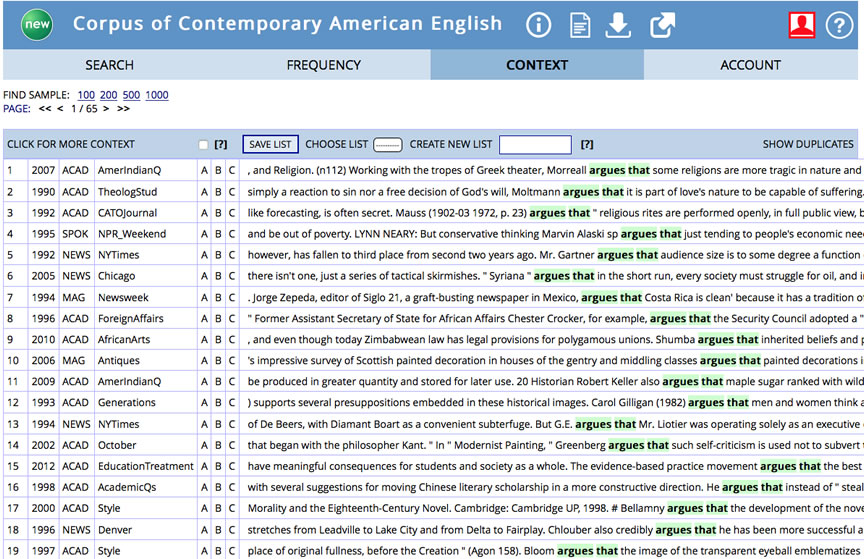The image size is (864, 559).
Task: Click "argues that" in Greenberg line
Action: 639,445
